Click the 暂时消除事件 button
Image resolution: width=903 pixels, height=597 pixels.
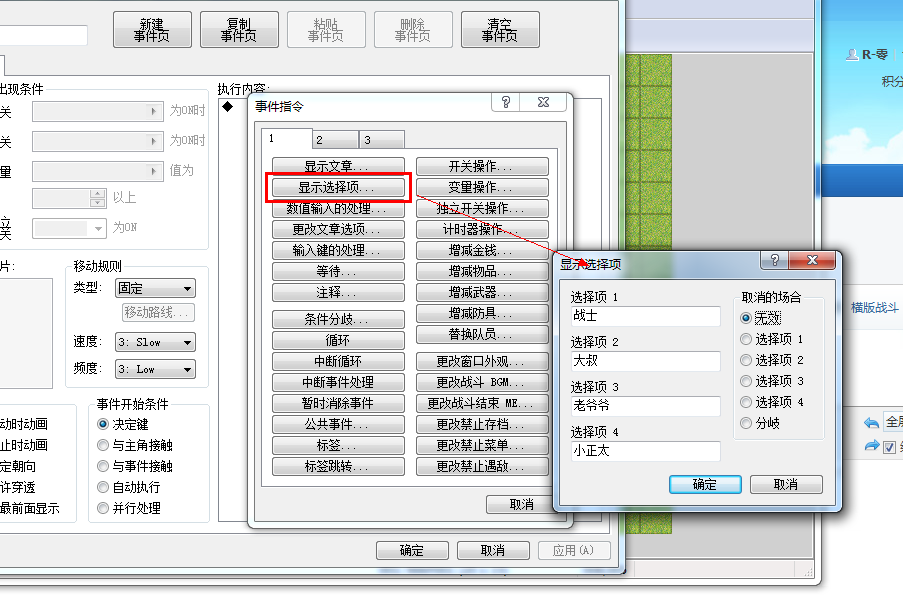pos(338,403)
